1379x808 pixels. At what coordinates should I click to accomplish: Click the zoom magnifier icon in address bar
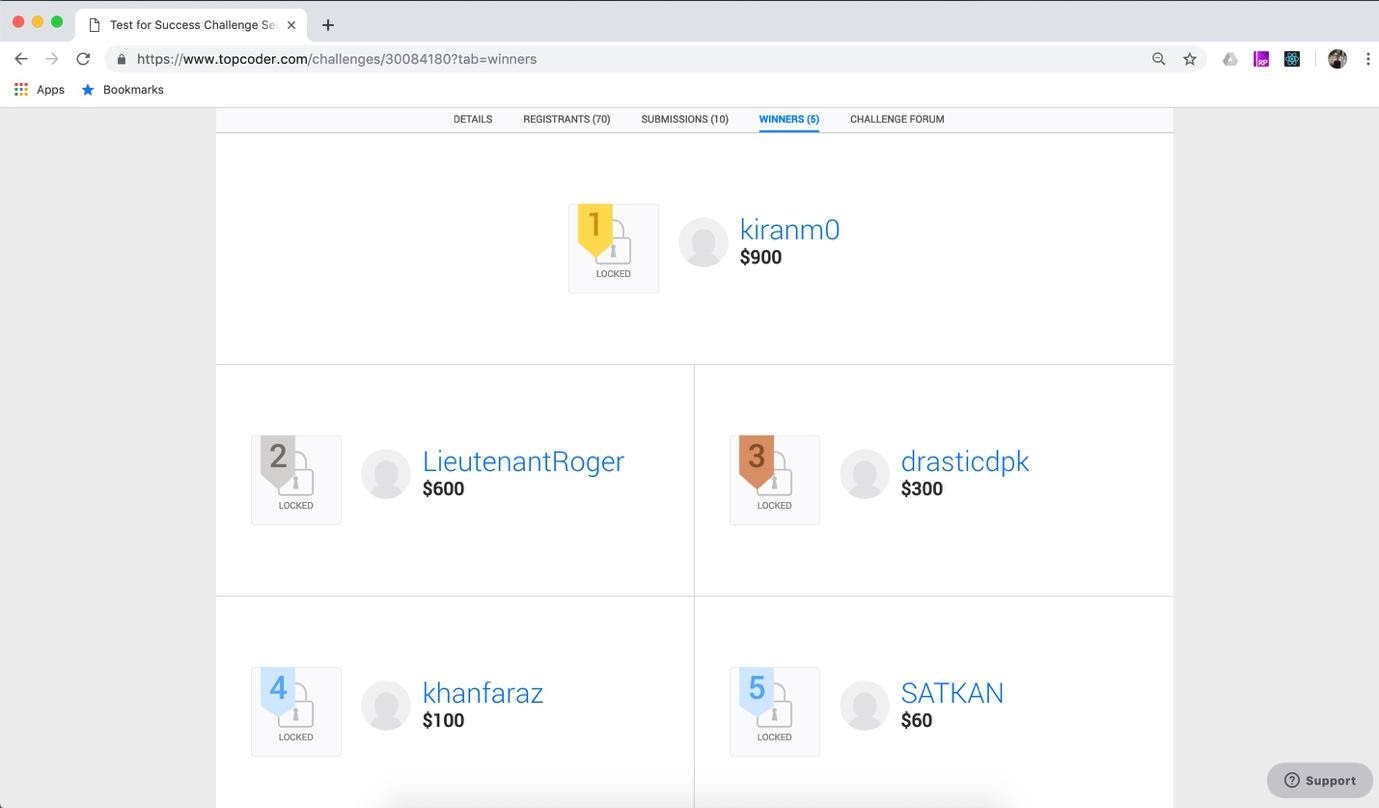coord(1158,59)
